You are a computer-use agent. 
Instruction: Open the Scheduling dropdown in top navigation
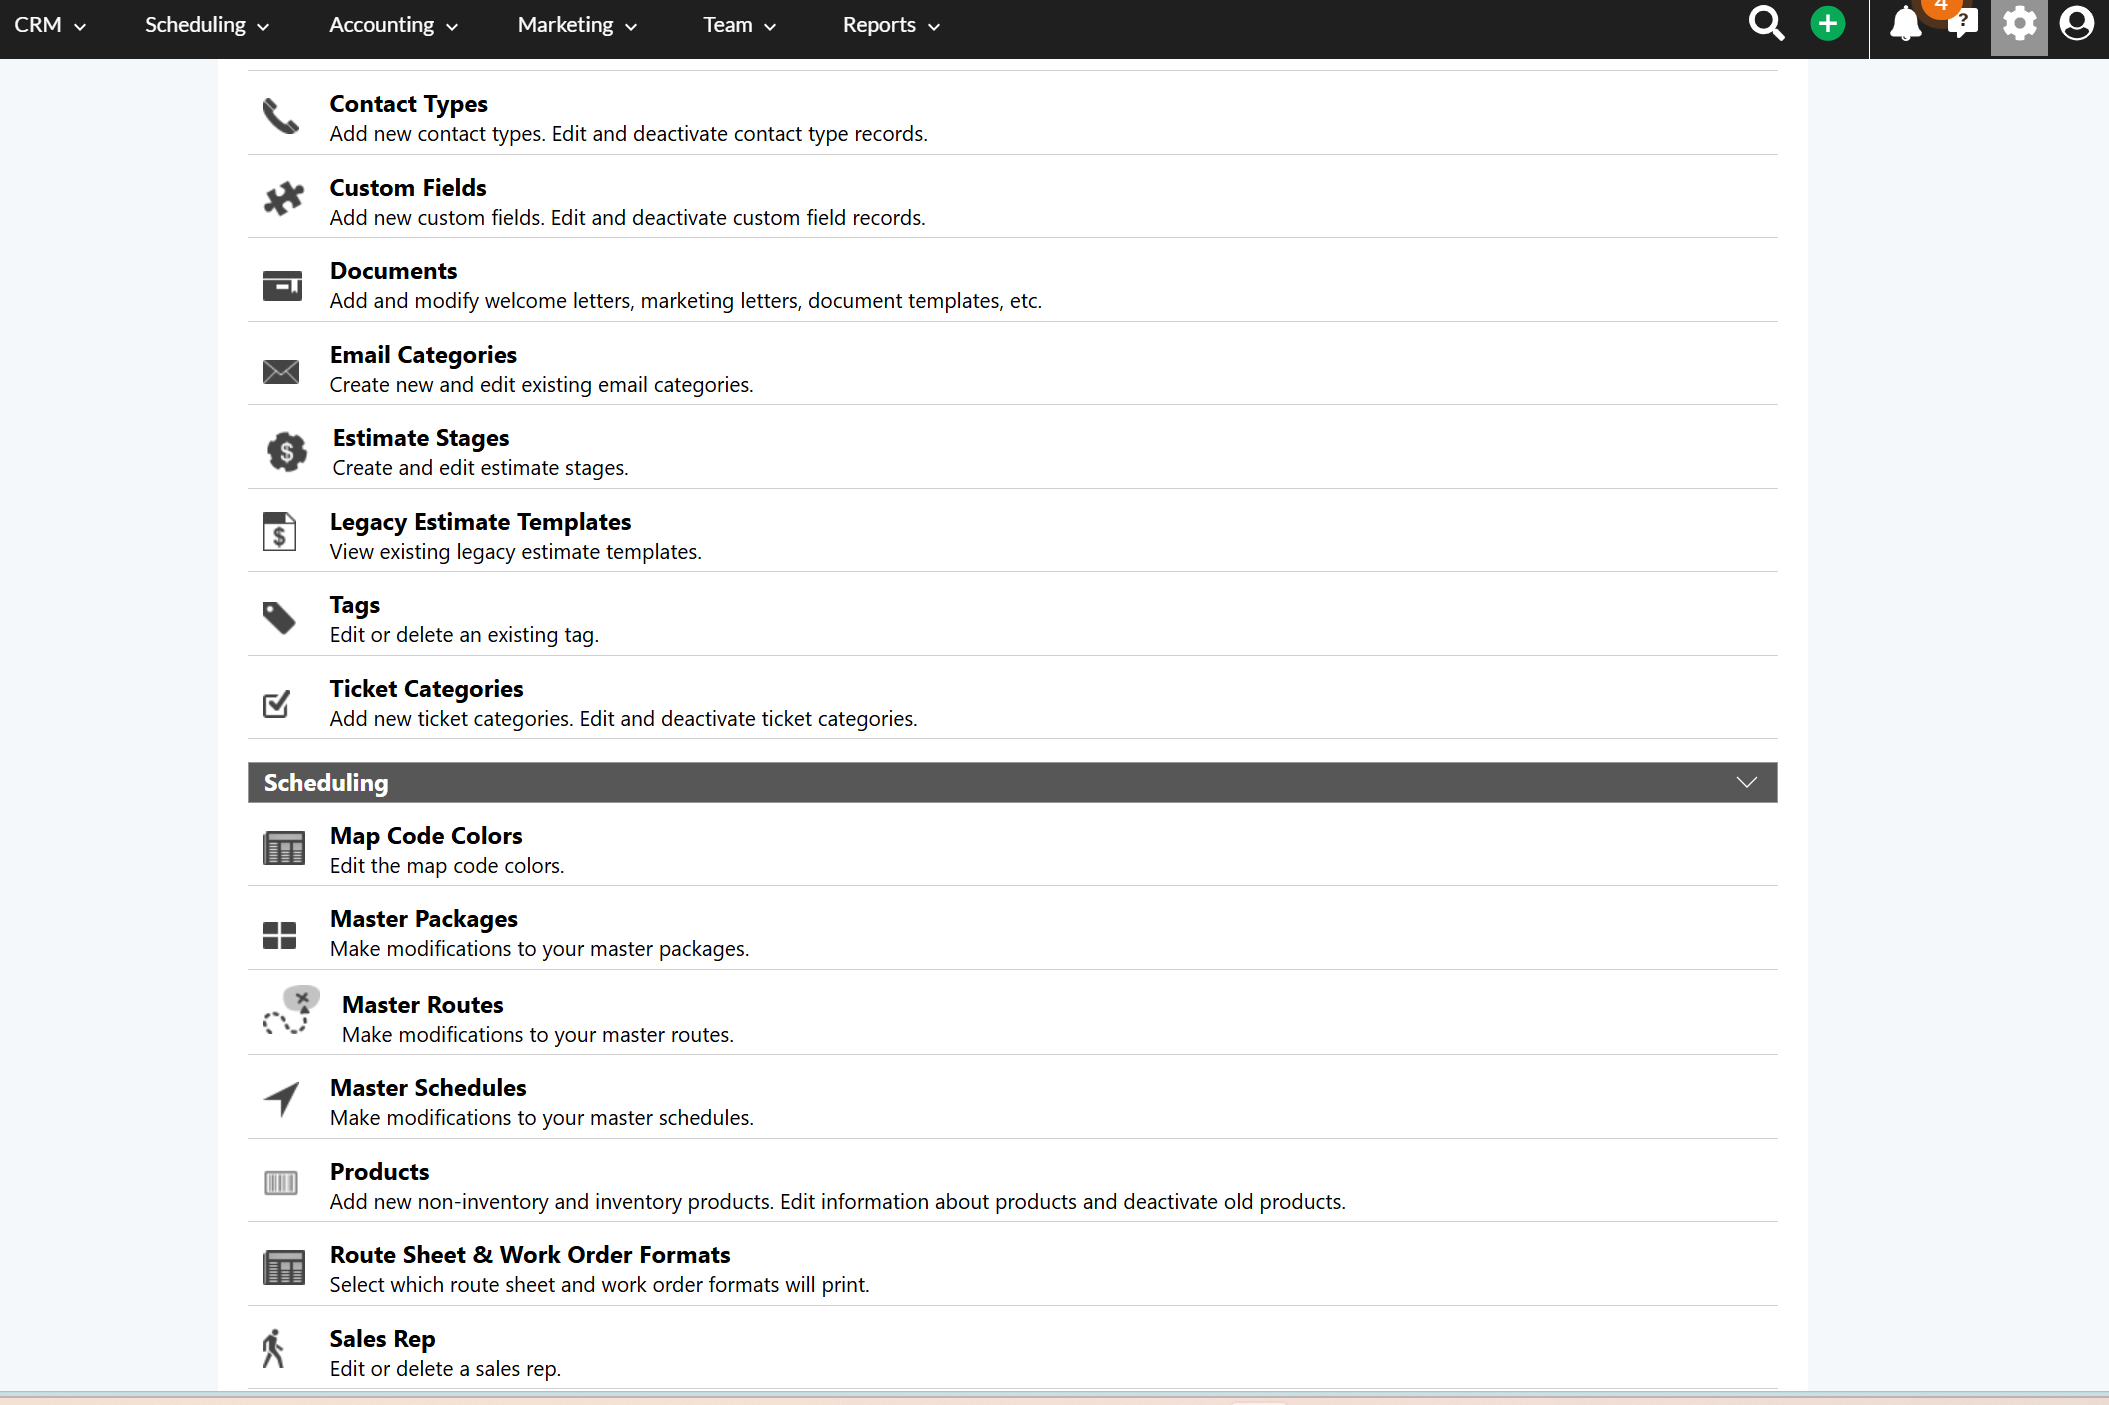click(207, 25)
